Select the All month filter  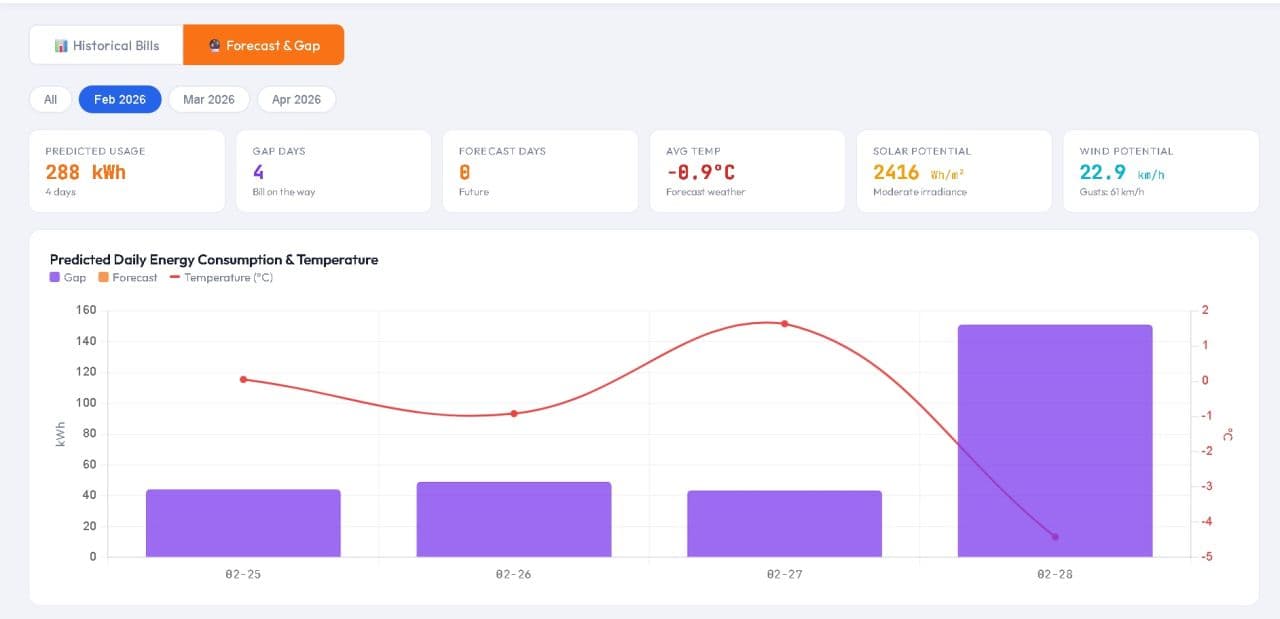click(49, 99)
